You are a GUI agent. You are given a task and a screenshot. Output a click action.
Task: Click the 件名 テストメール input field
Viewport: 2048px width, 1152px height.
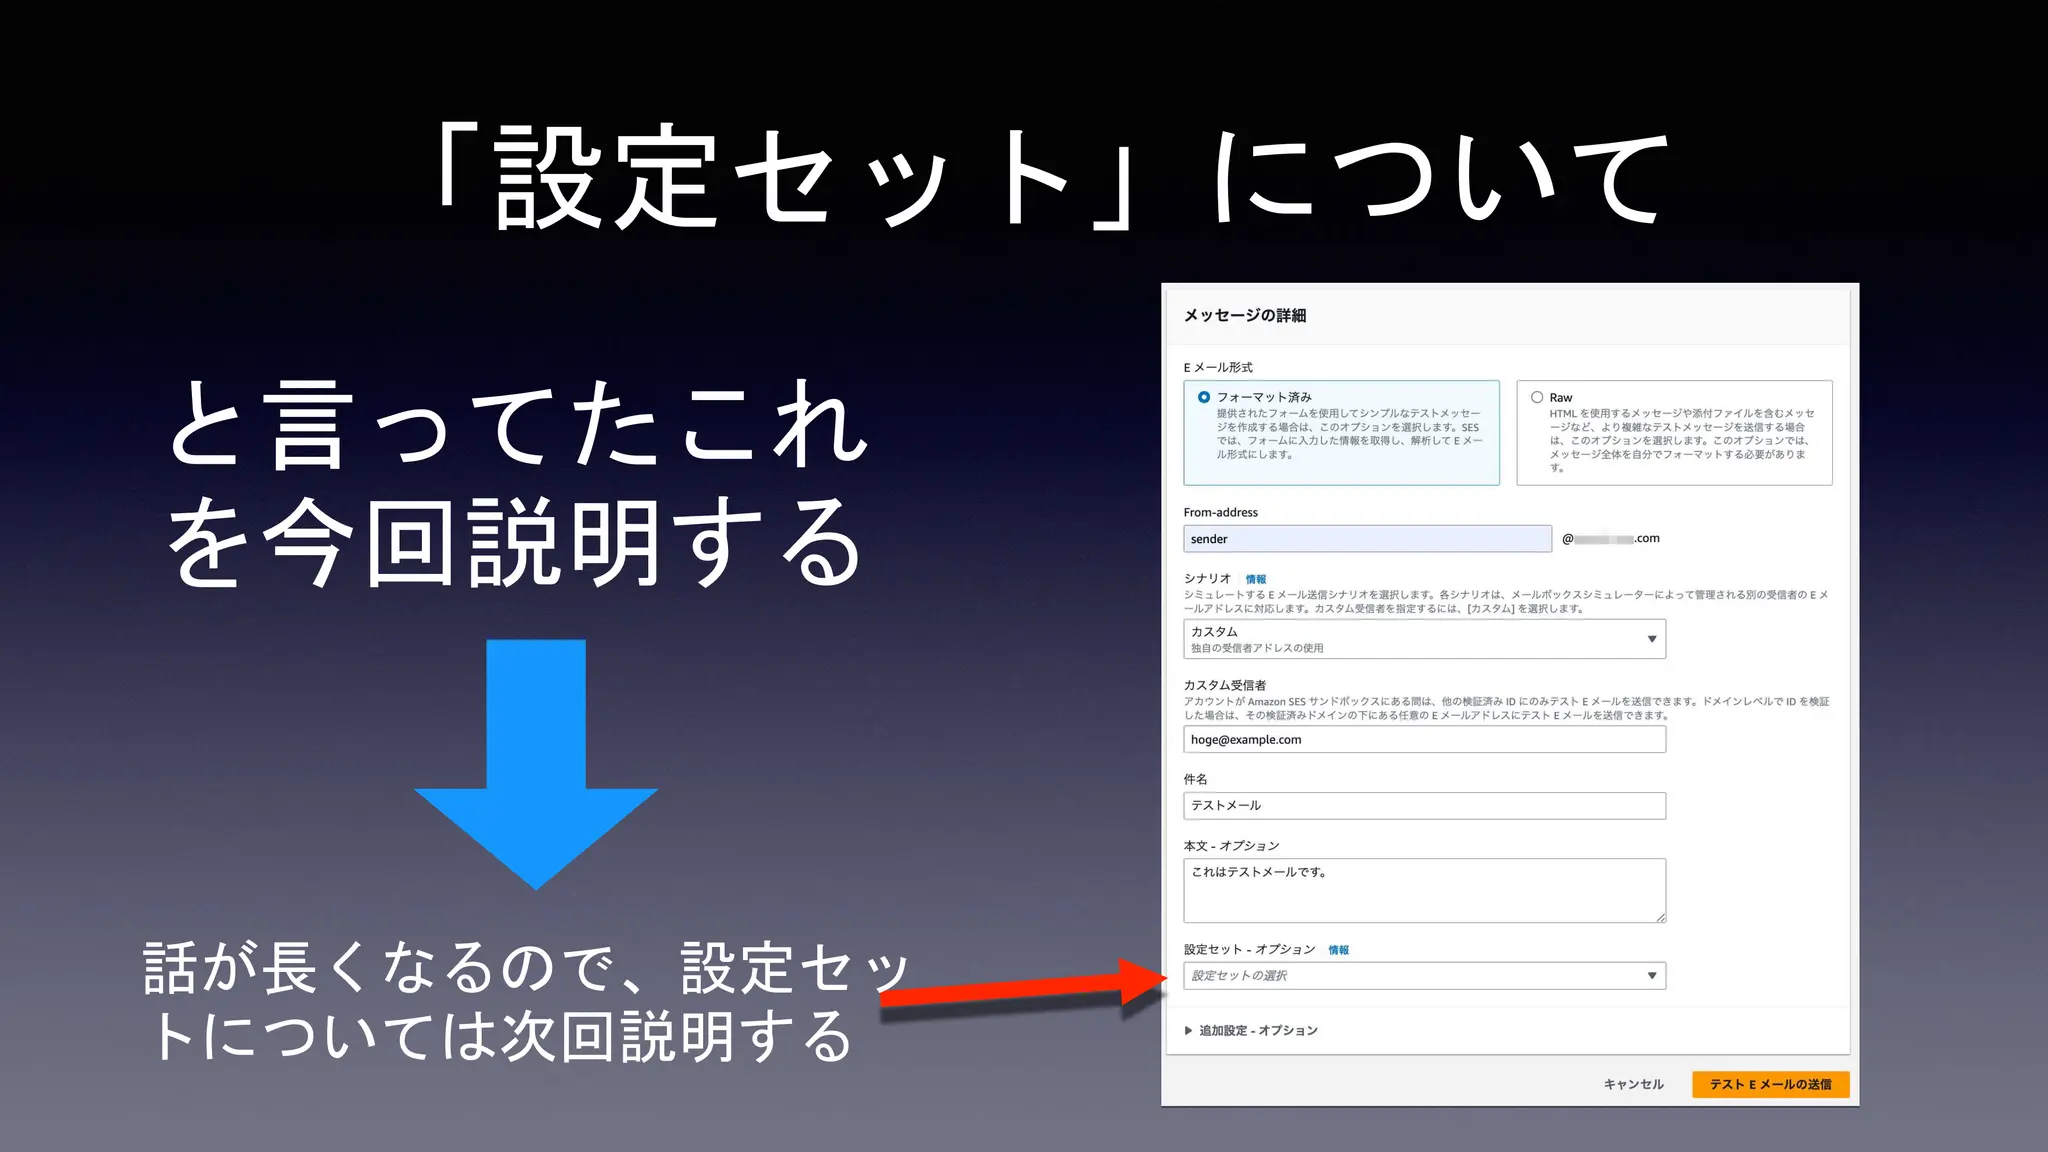1424,806
